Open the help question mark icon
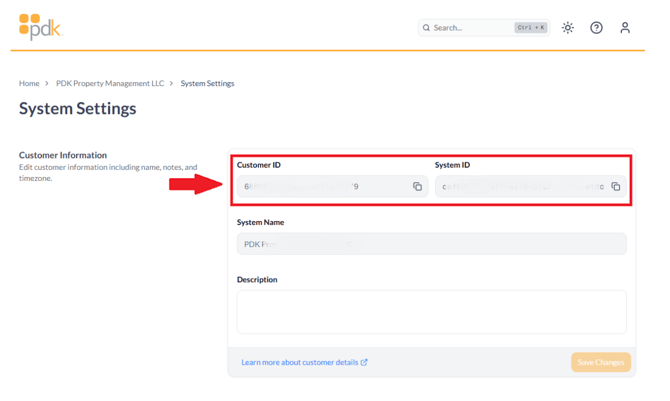 coord(596,28)
